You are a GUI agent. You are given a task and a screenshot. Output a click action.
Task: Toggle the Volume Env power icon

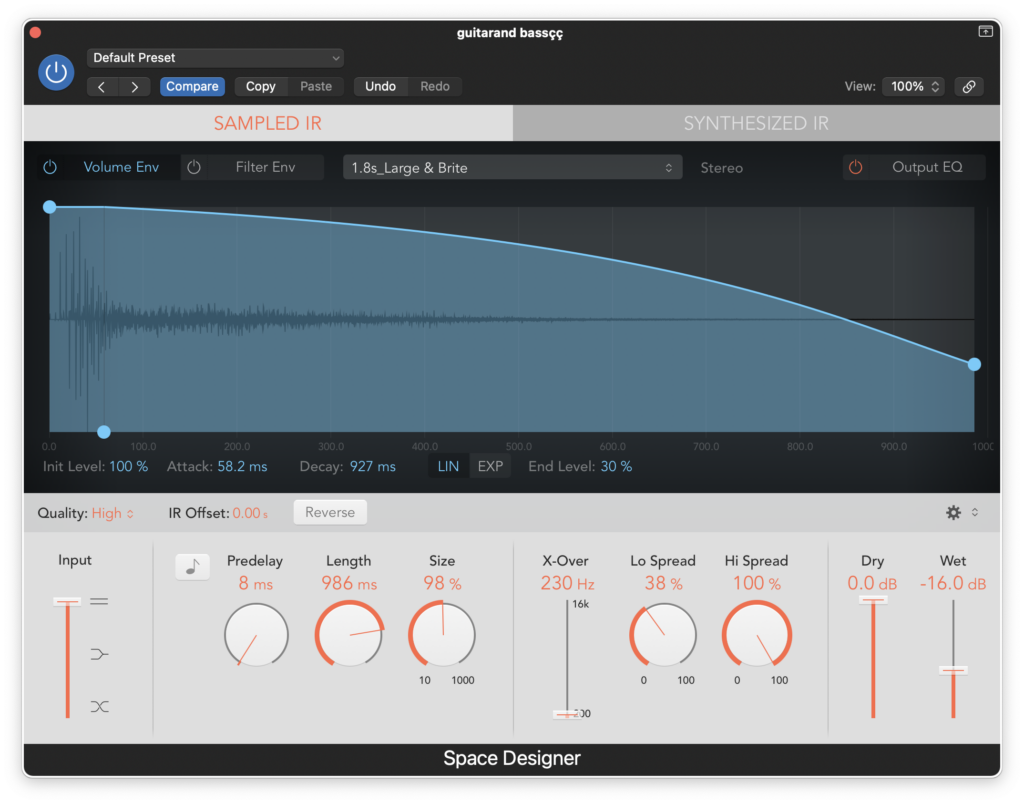point(50,167)
